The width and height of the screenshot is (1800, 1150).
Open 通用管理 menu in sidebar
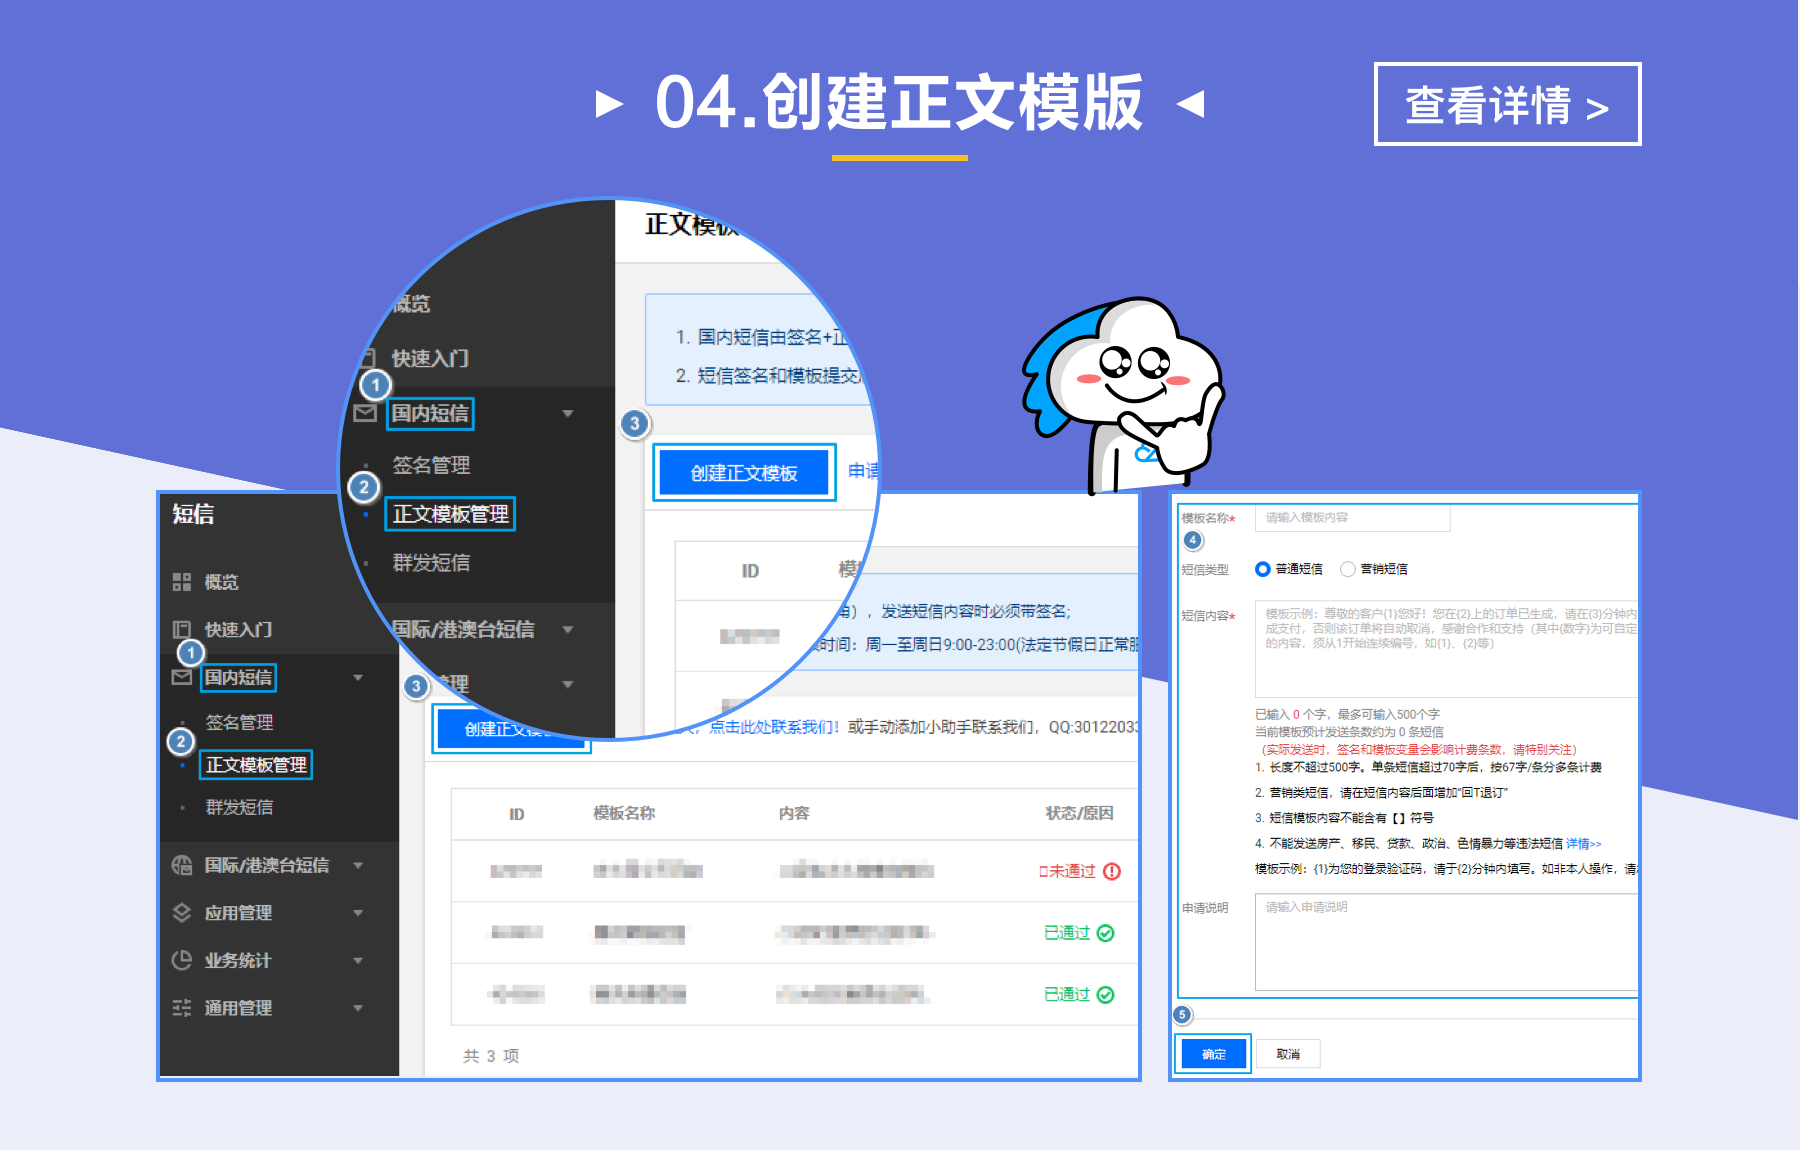[238, 1008]
